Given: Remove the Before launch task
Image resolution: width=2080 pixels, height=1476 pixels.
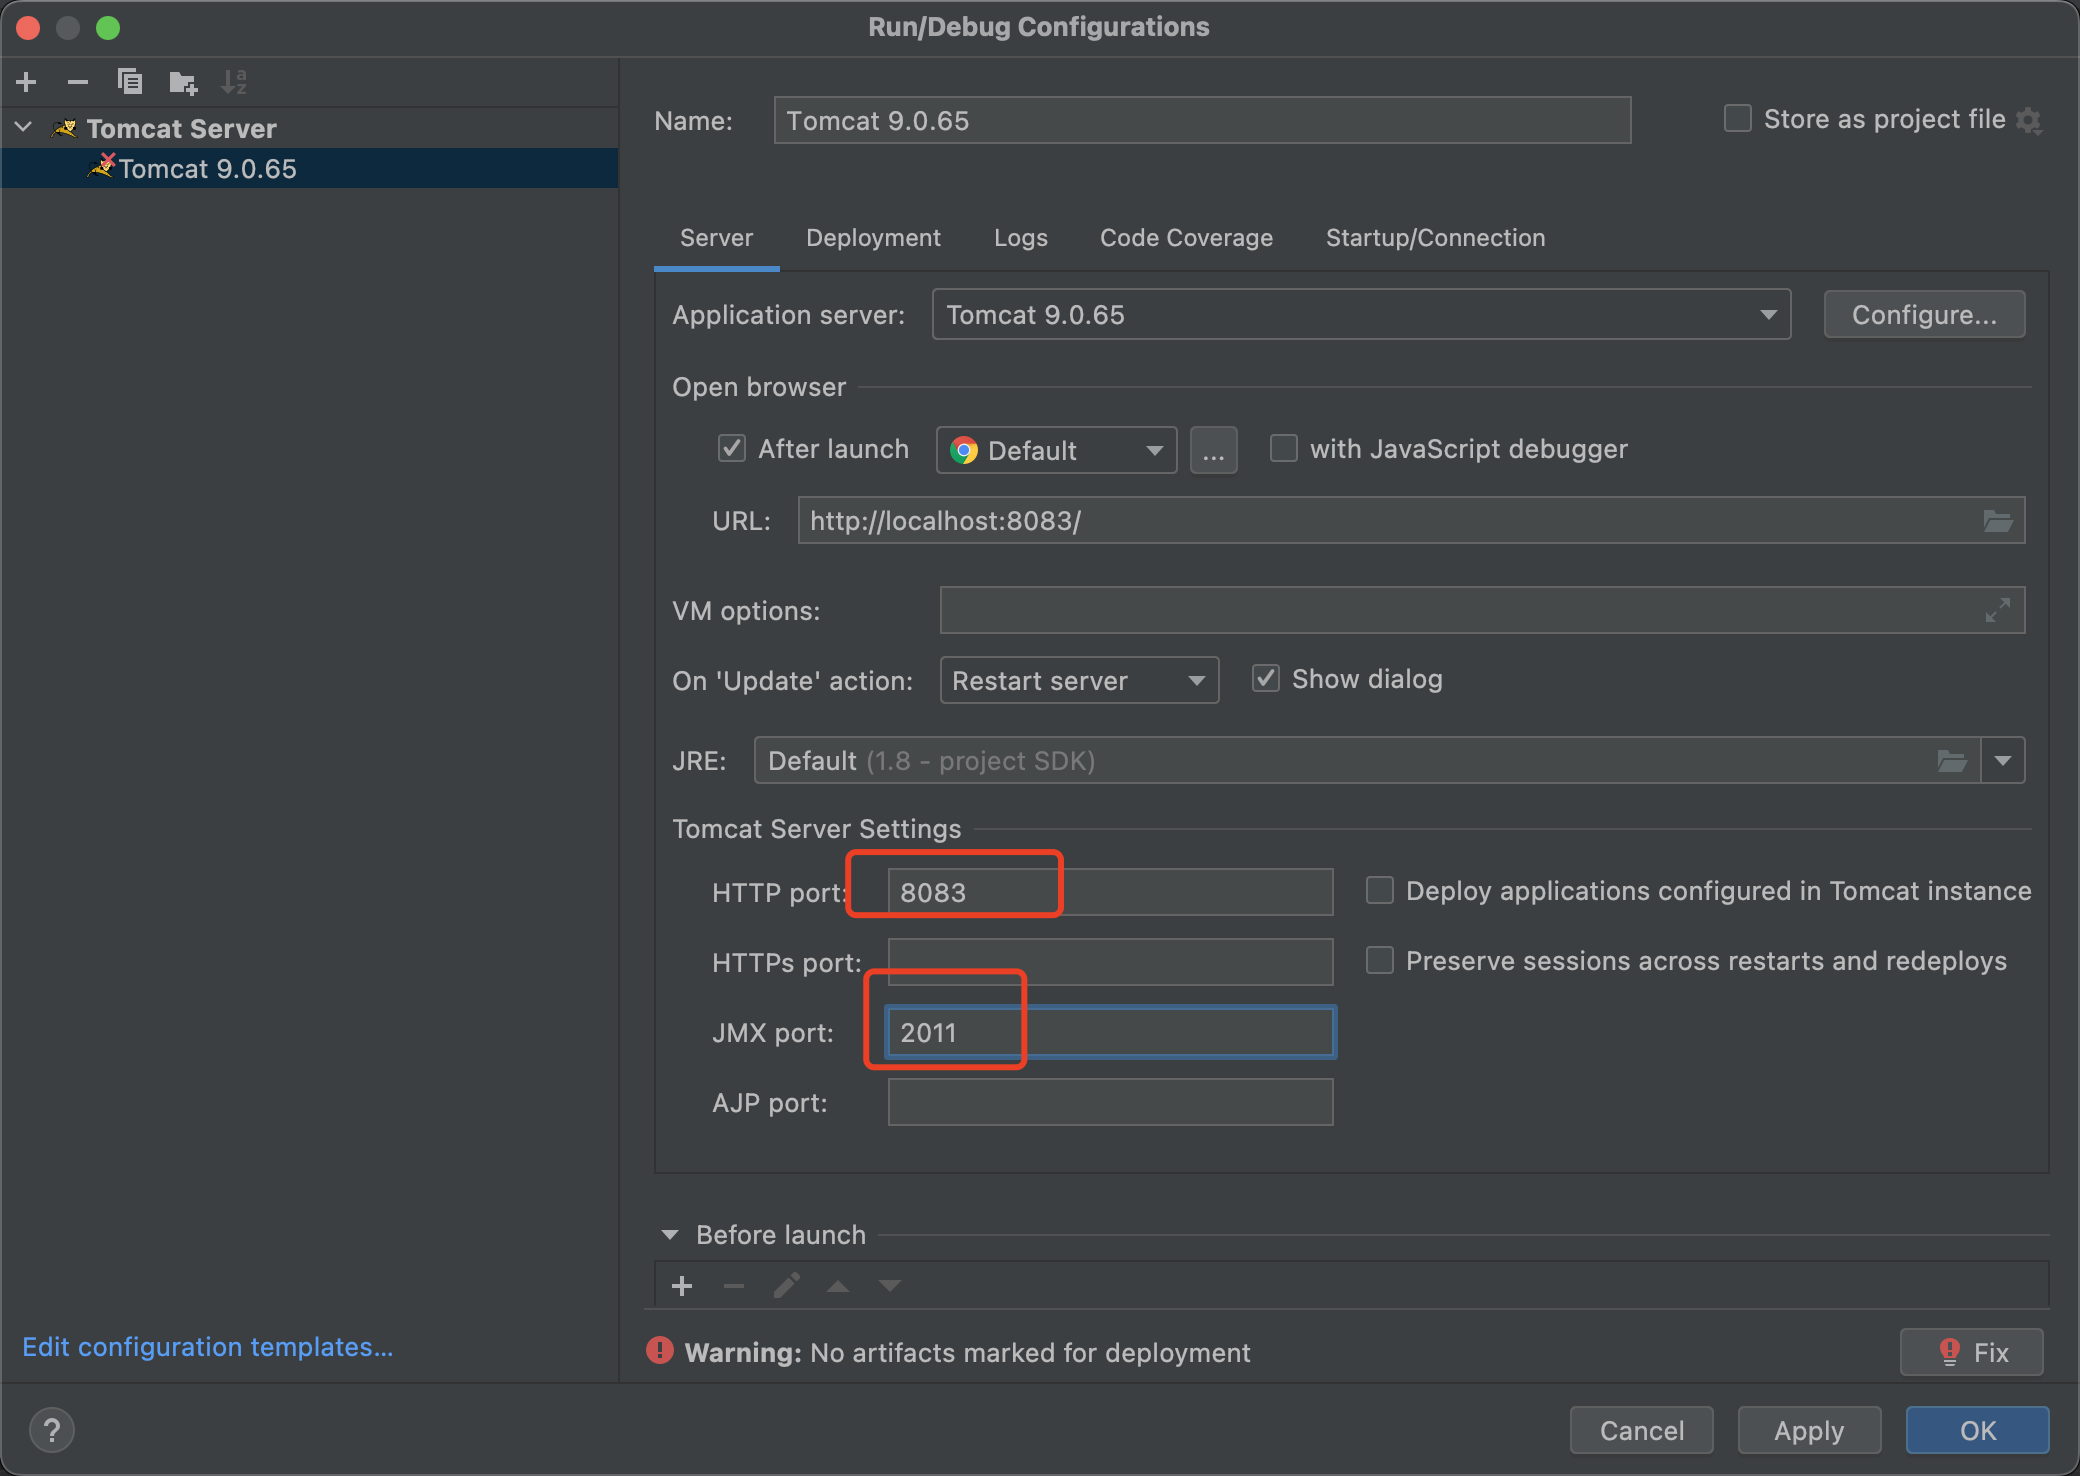Looking at the screenshot, I should coord(734,1286).
